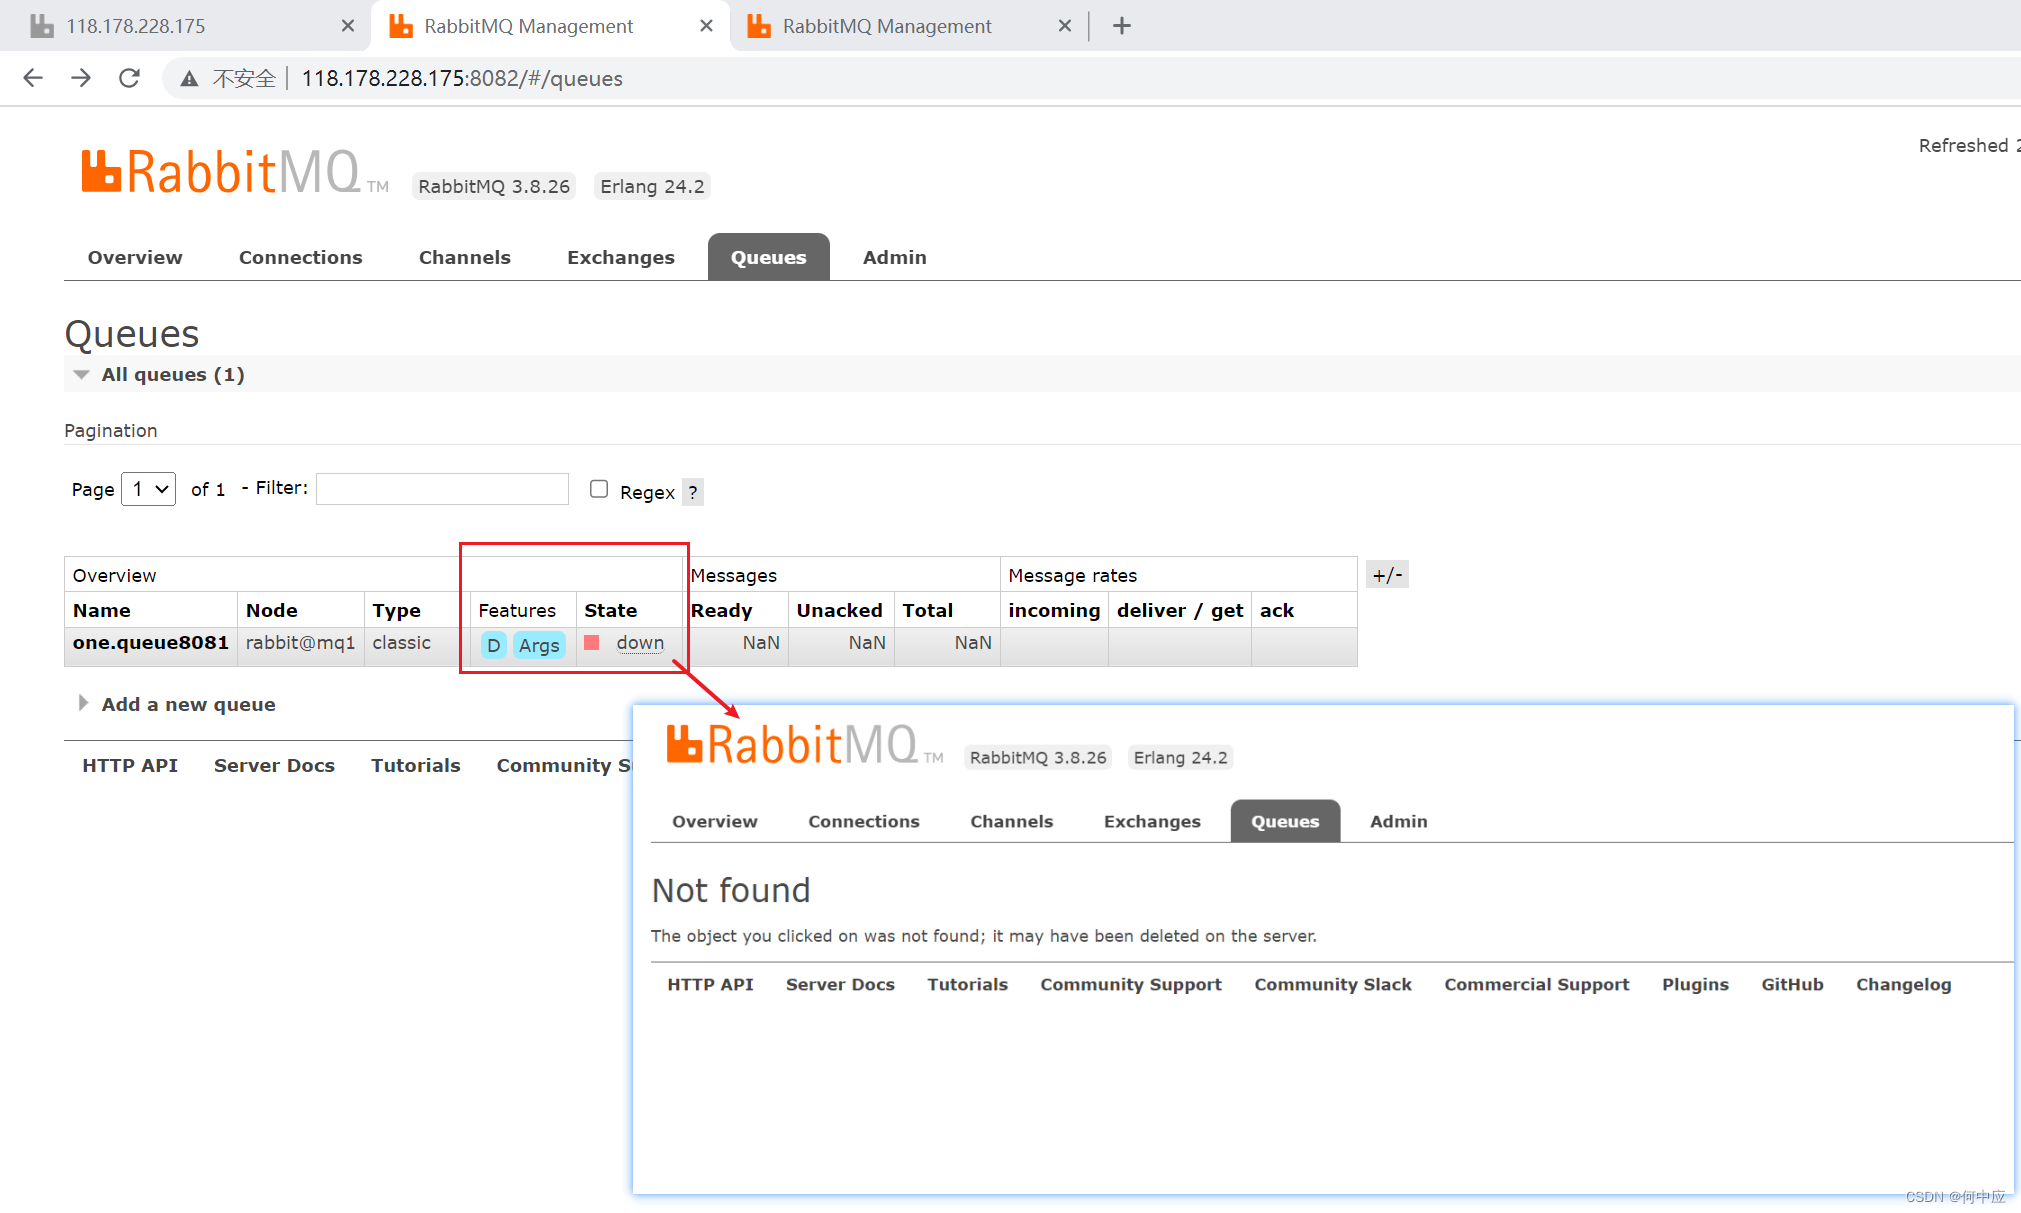Screen dimensions: 2021x1213
Task: Open HTTP API link in popup footer
Action: (711, 984)
